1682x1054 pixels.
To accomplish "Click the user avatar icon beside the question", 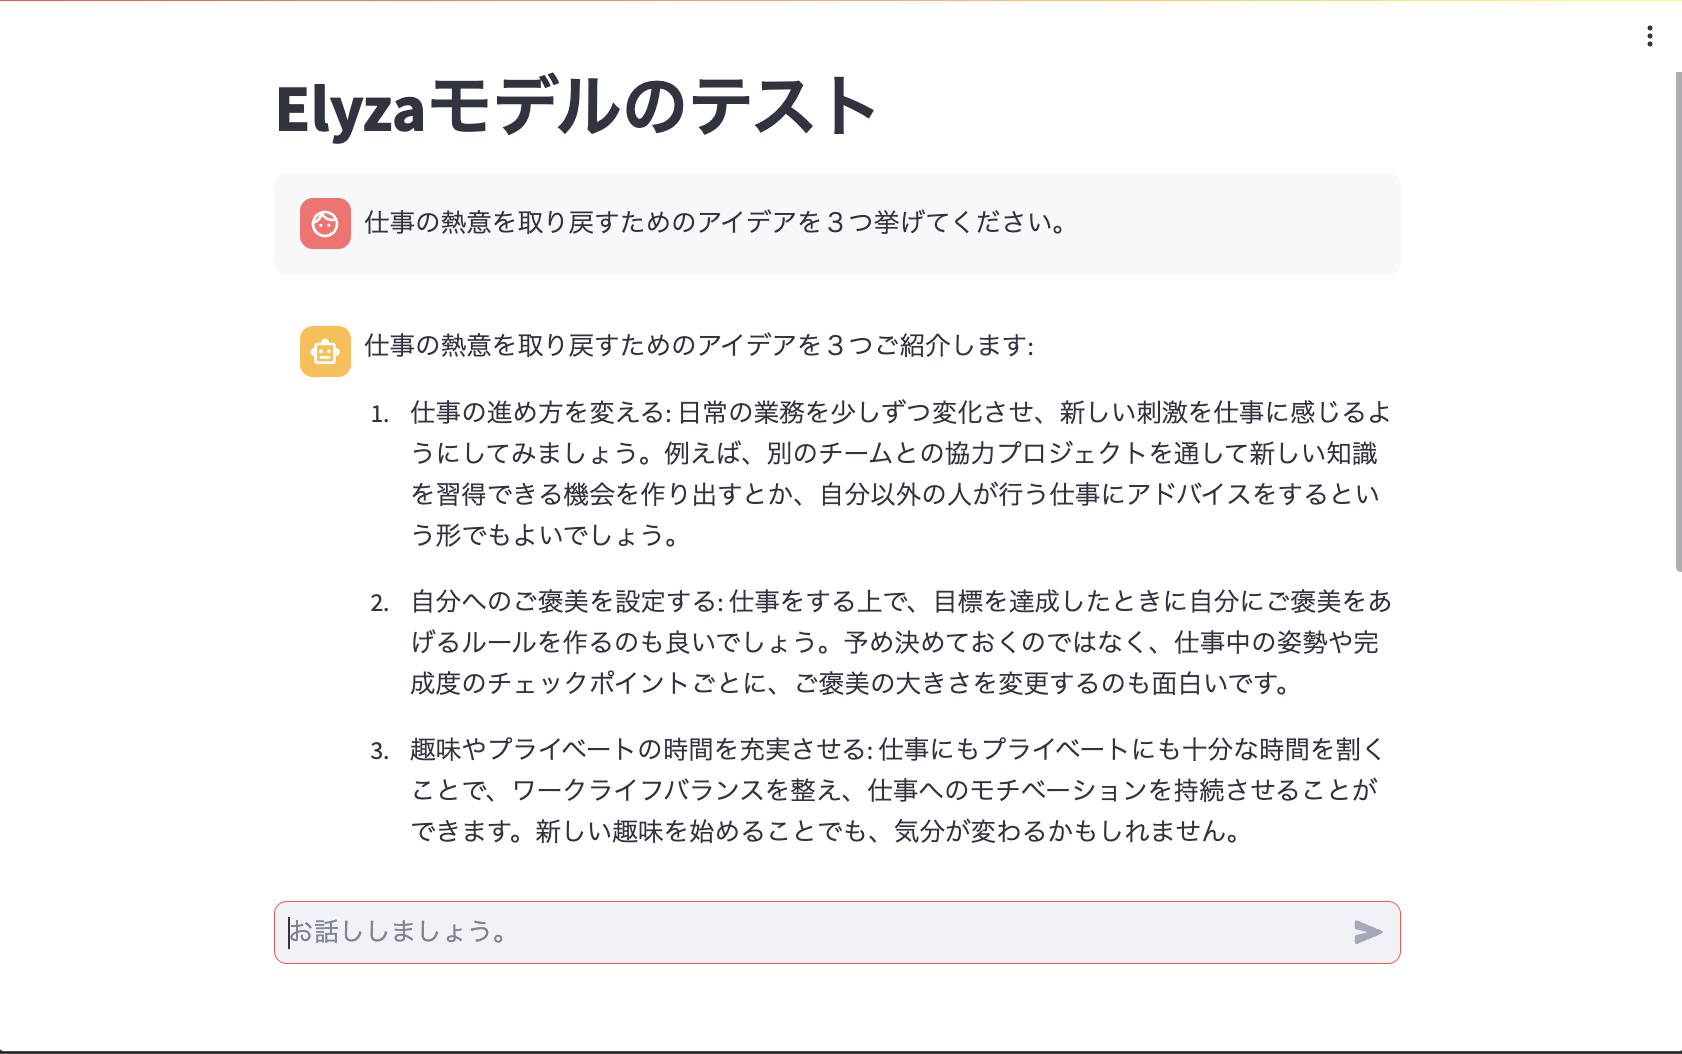I will click(325, 224).
